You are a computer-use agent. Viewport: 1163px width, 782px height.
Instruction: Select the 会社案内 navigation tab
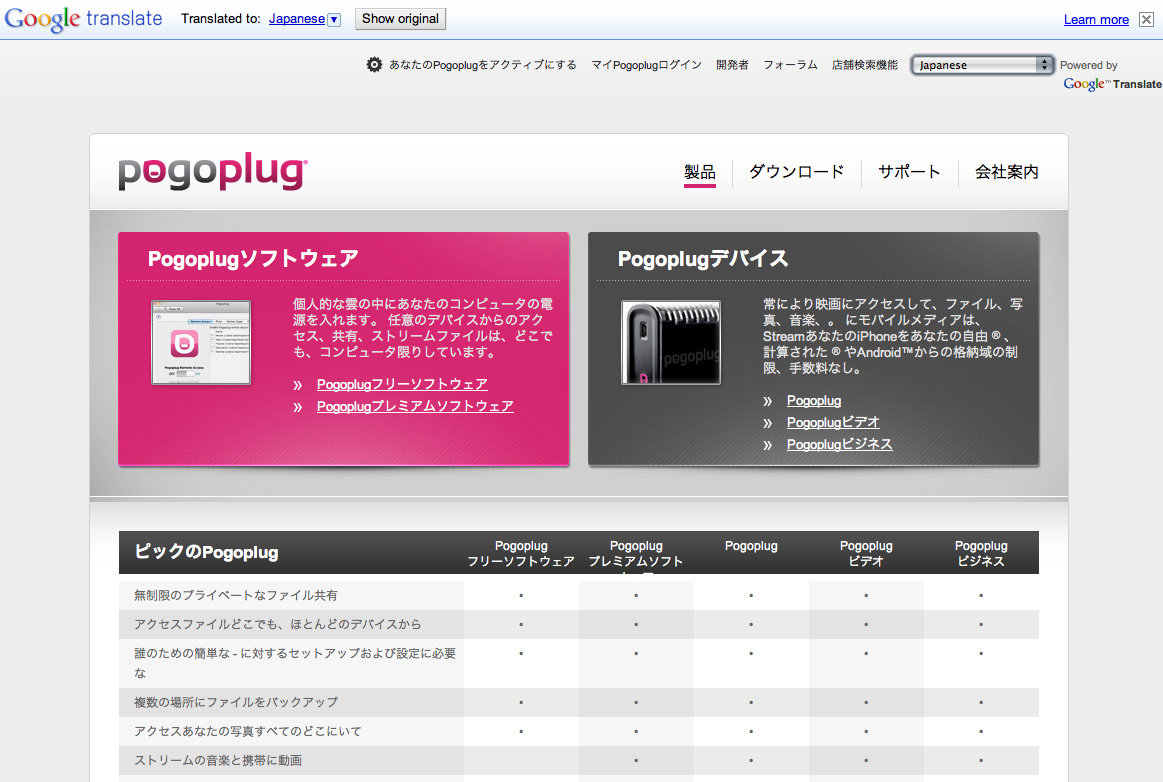(x=1006, y=172)
